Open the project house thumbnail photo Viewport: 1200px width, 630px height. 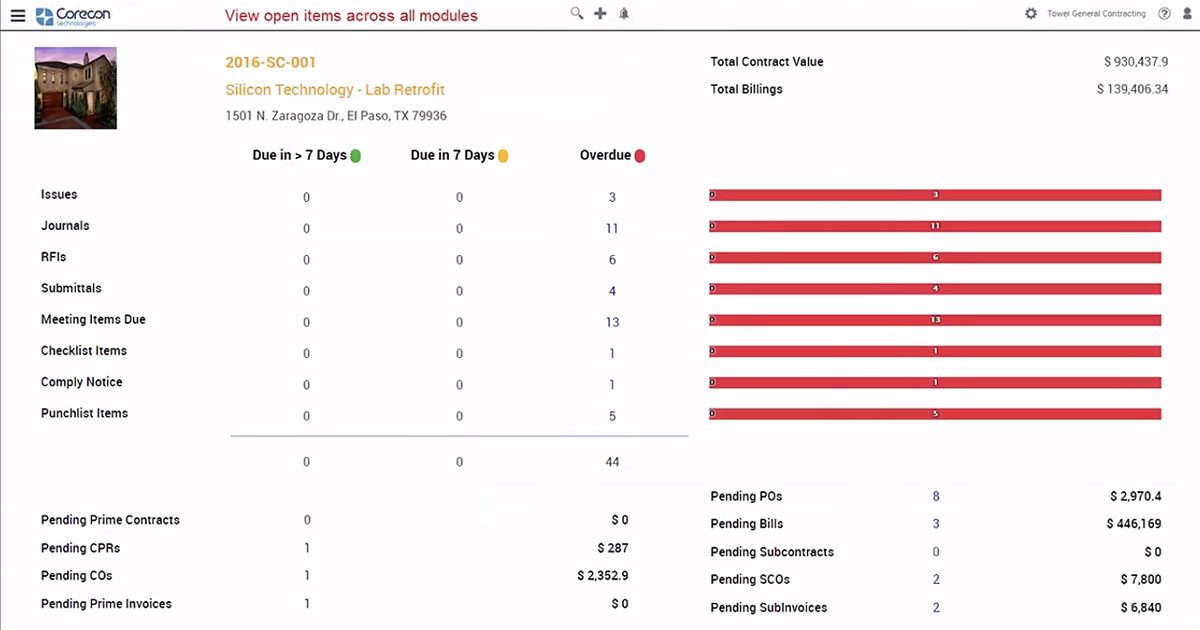pos(75,88)
